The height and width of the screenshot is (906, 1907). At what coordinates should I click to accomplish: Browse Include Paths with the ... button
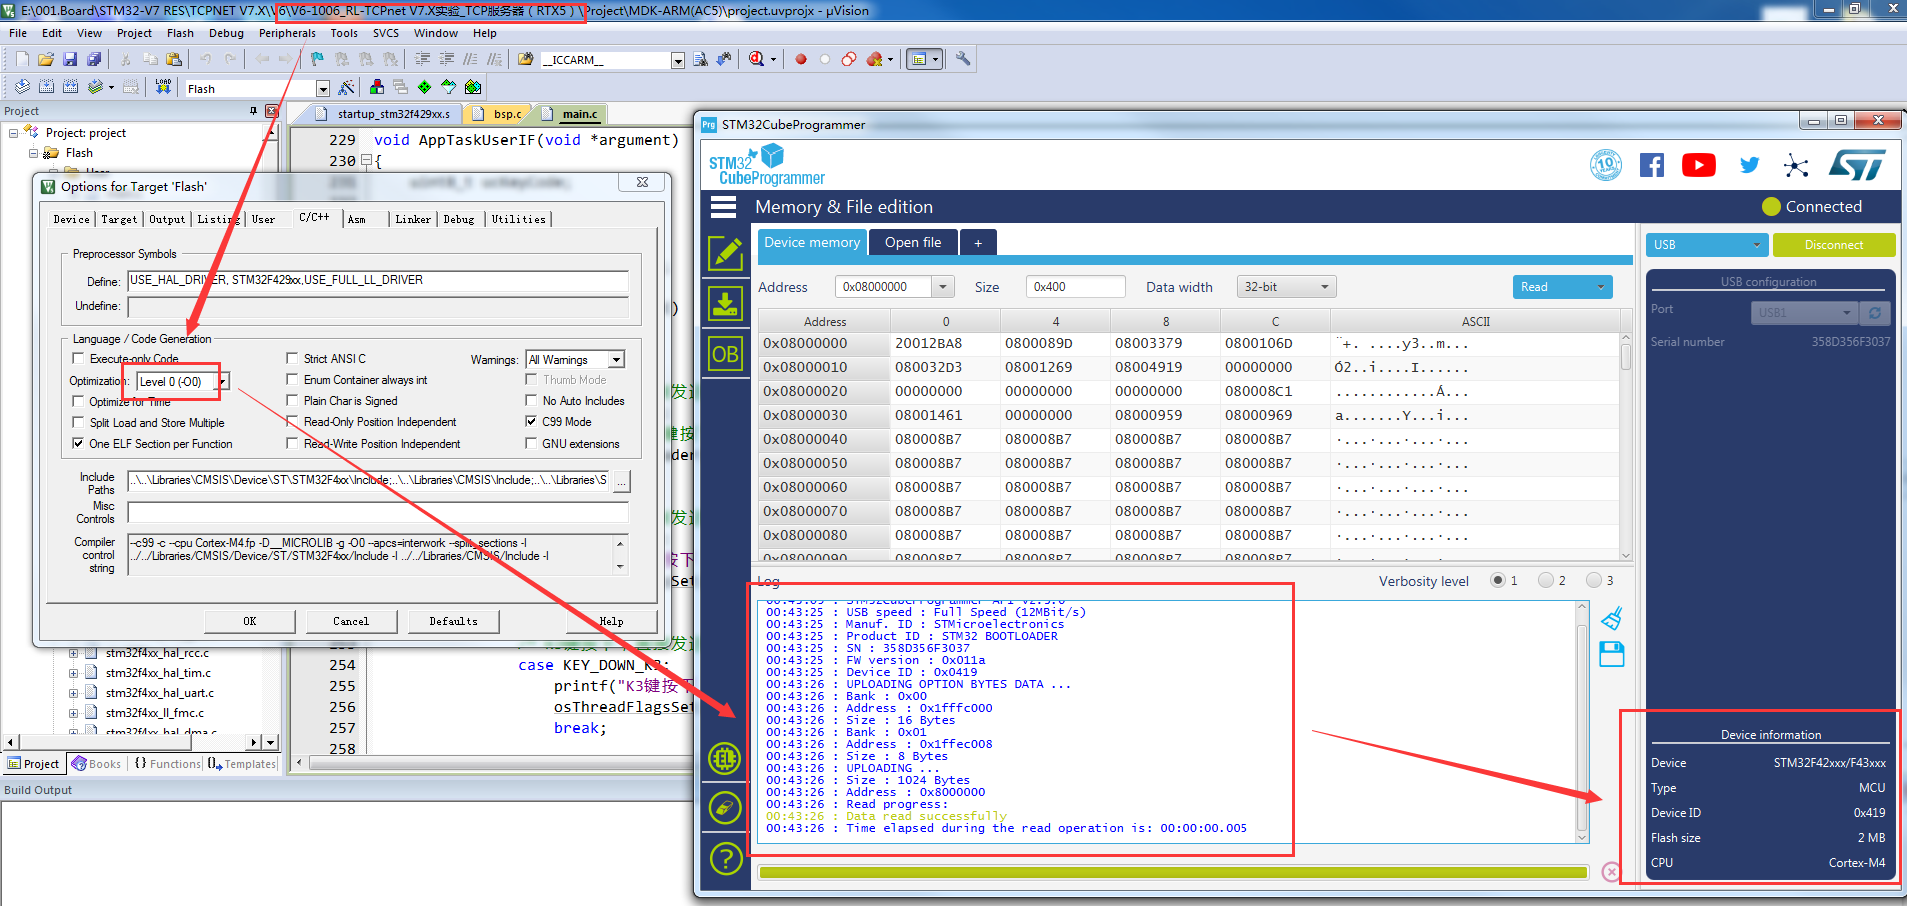point(622,482)
